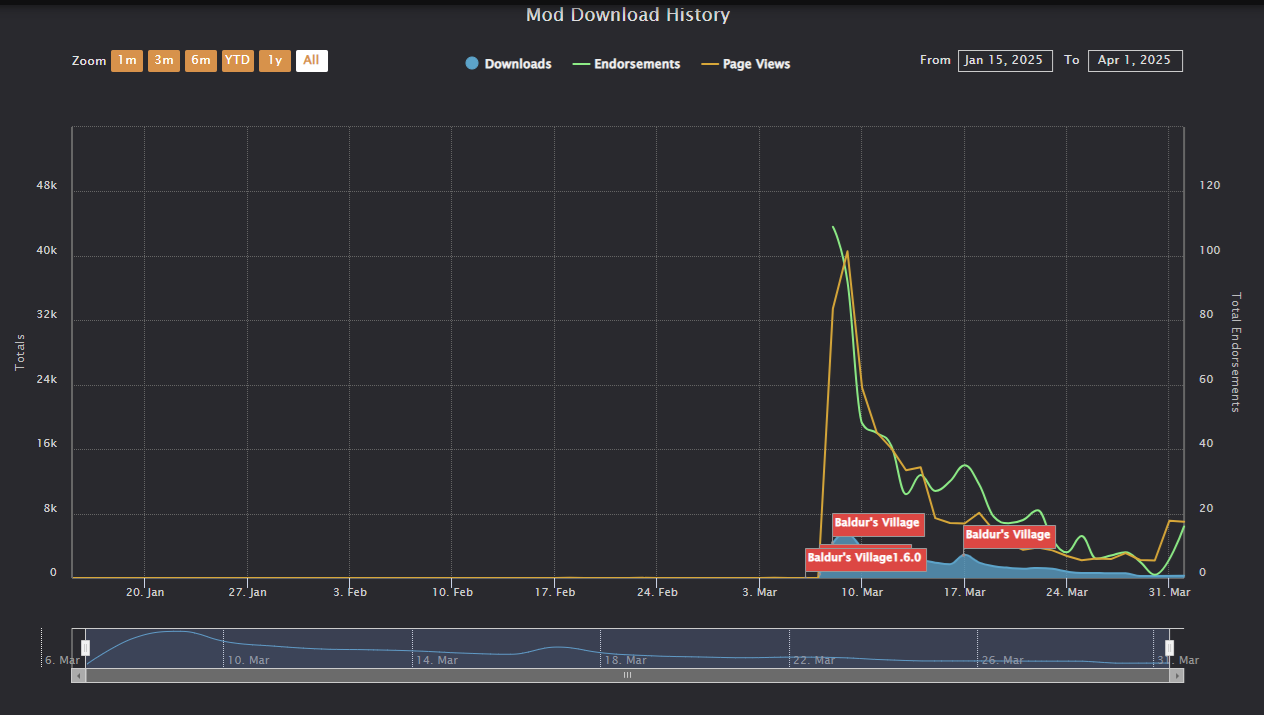Click the 3. Feb axis label
1264x715 pixels.
point(350,592)
